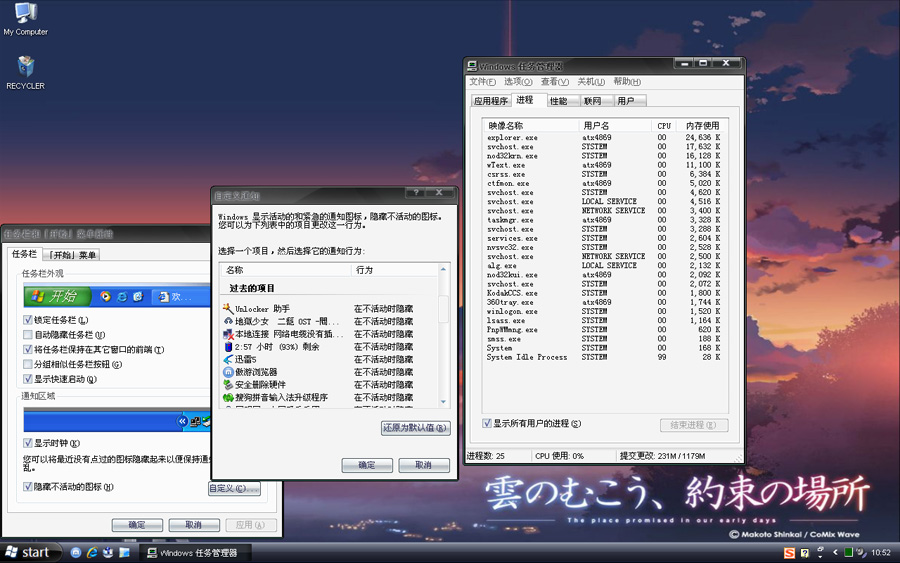Screen dimensions: 900x563
Task: Click the 安全删除硬件 item icon
Action: 228,385
